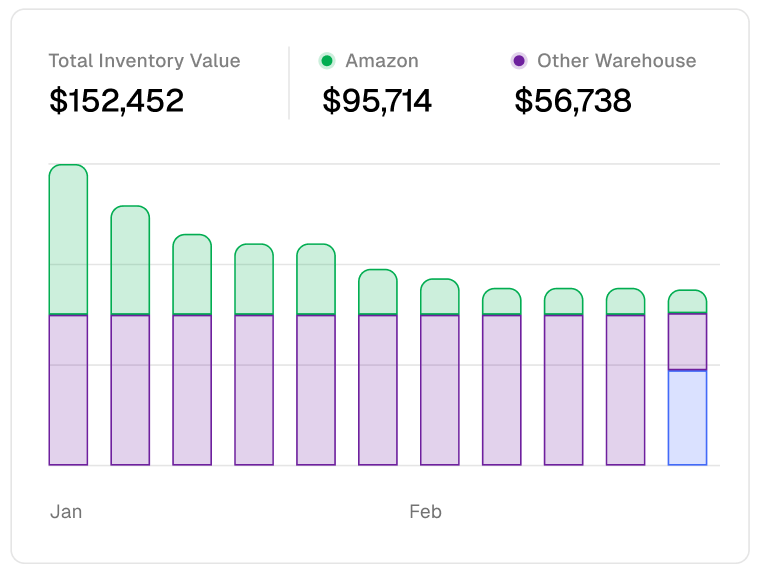Click the Jan axis label

click(x=66, y=512)
